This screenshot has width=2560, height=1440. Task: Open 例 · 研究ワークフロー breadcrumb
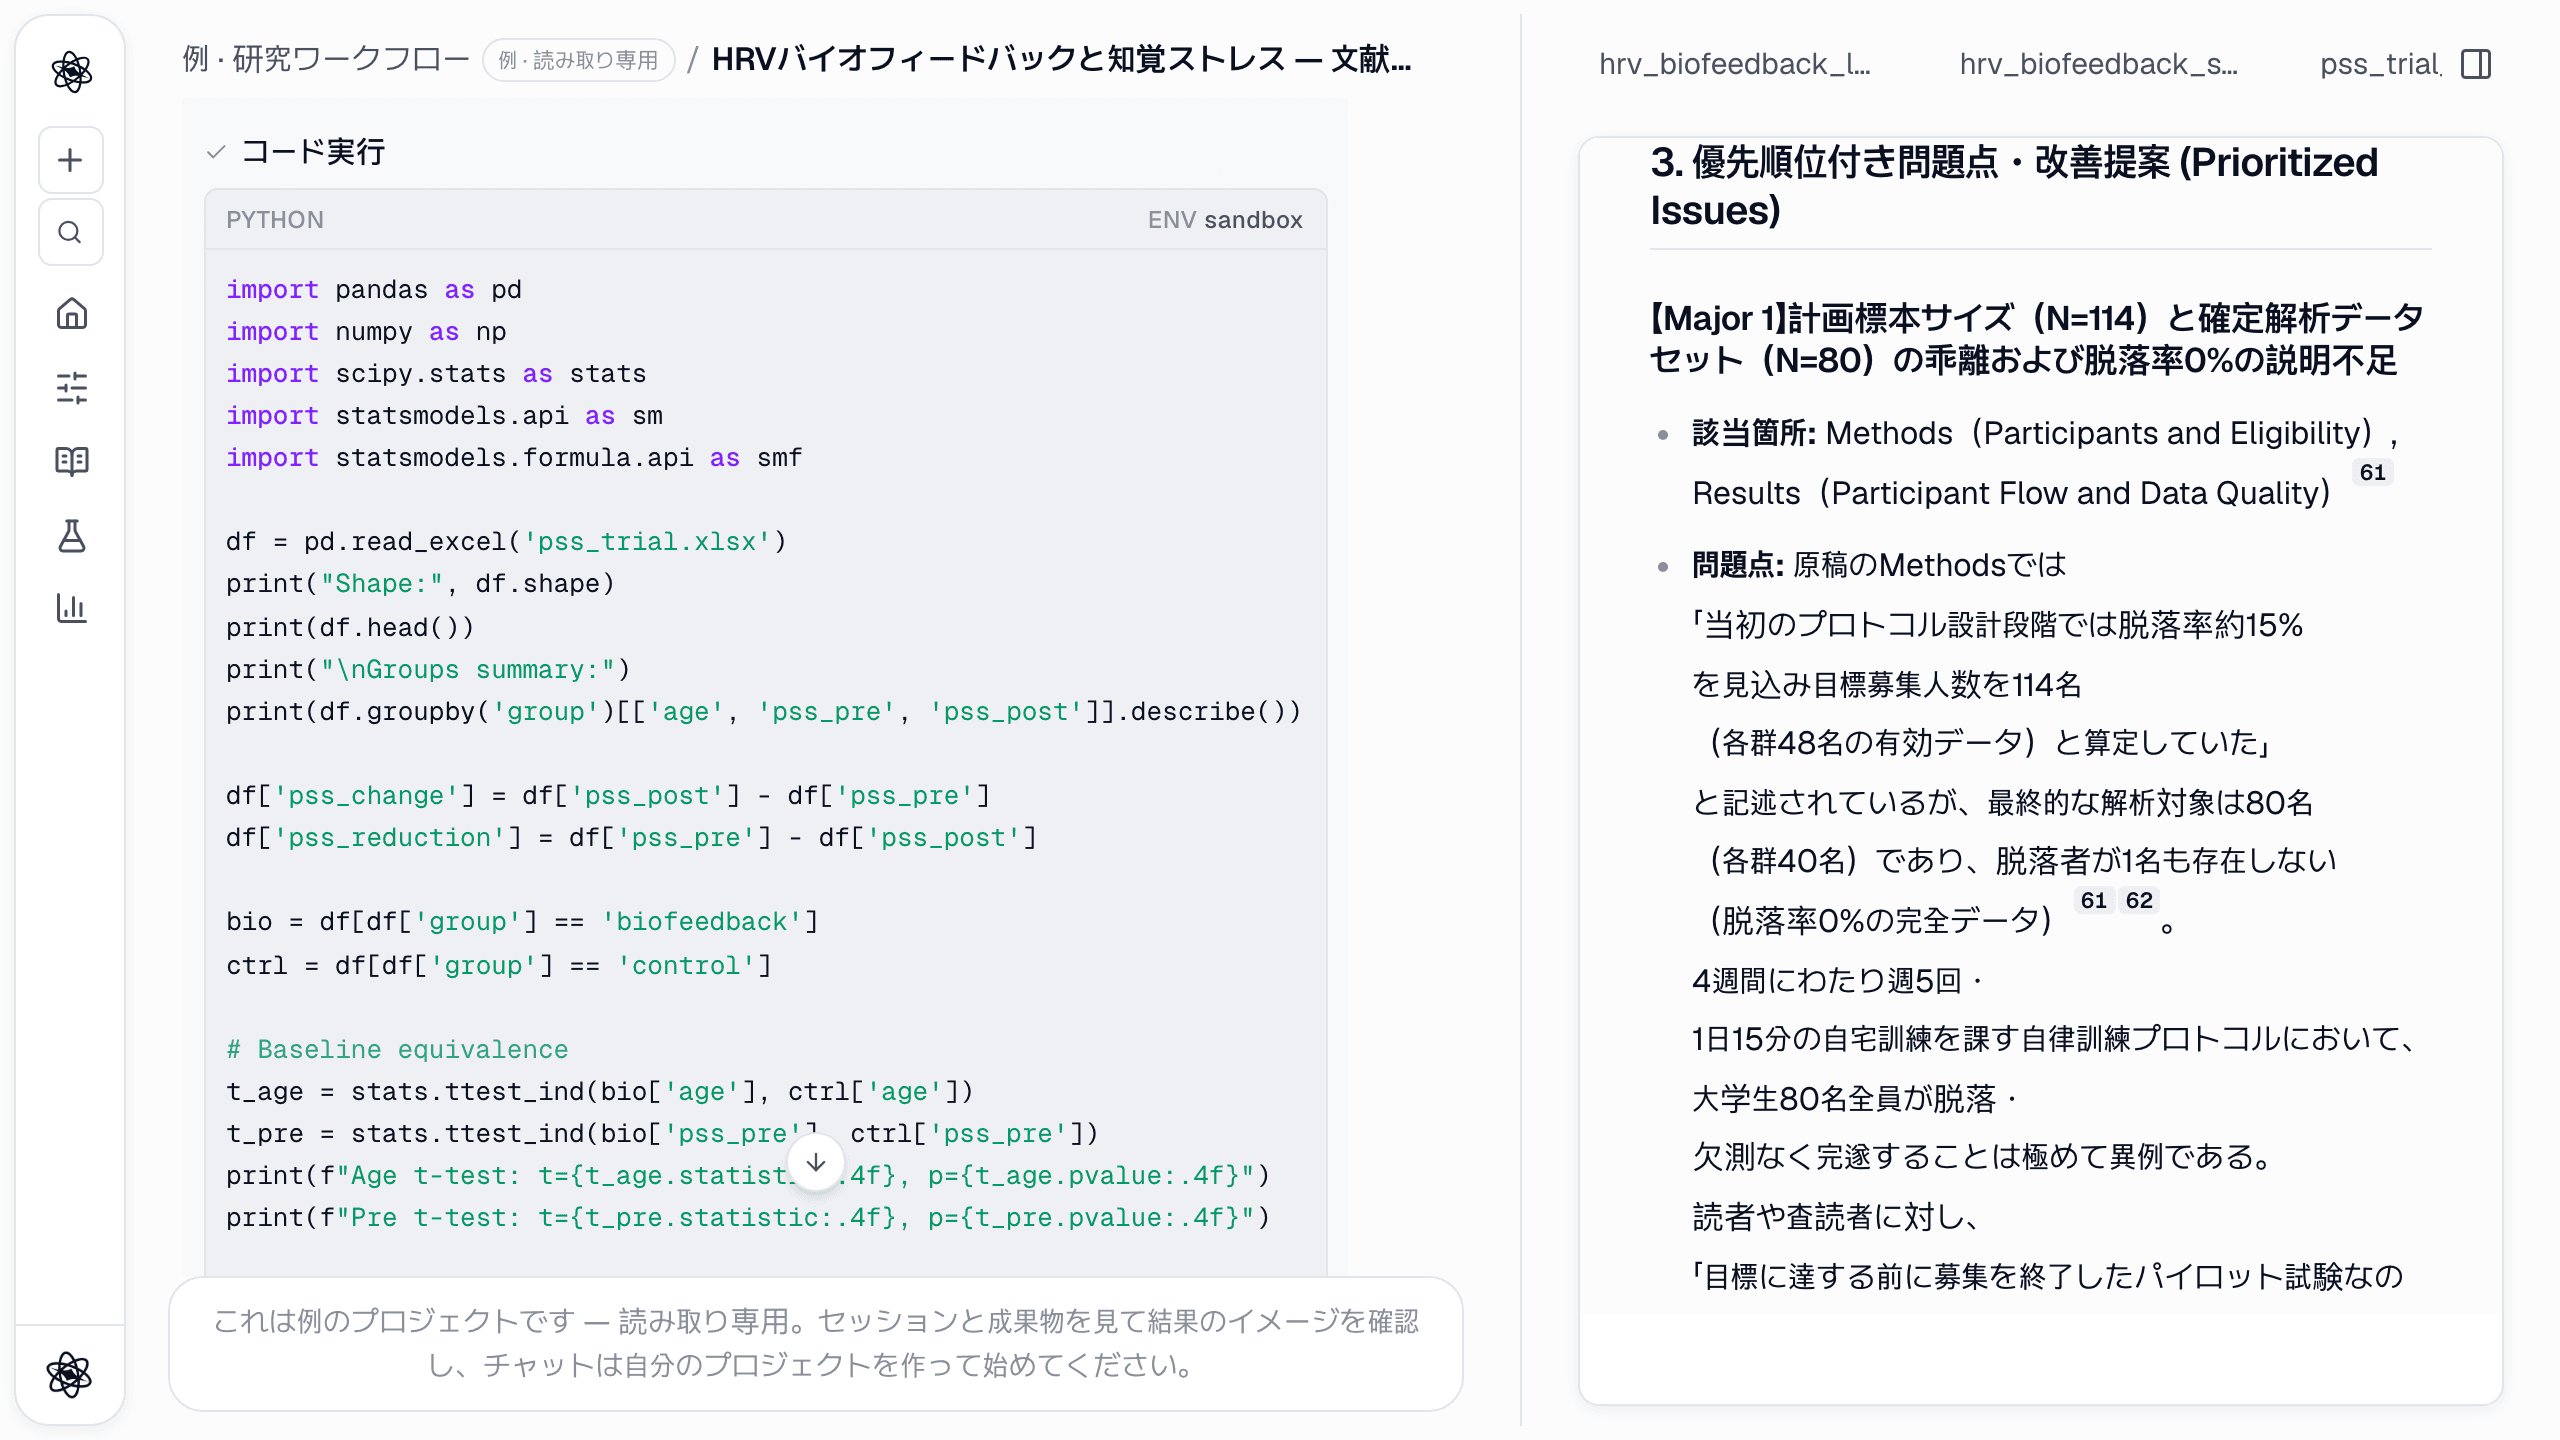326,60
